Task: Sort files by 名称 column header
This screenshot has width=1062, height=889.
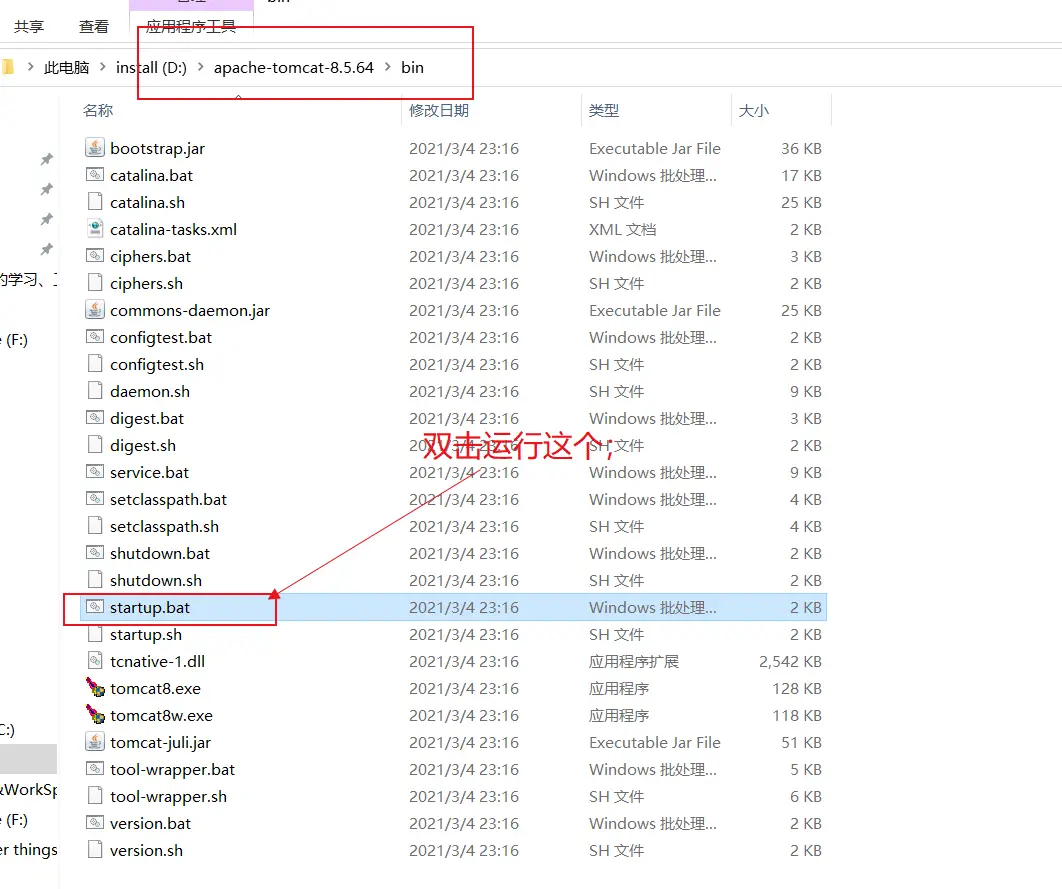Action: pyautogui.click(x=98, y=110)
